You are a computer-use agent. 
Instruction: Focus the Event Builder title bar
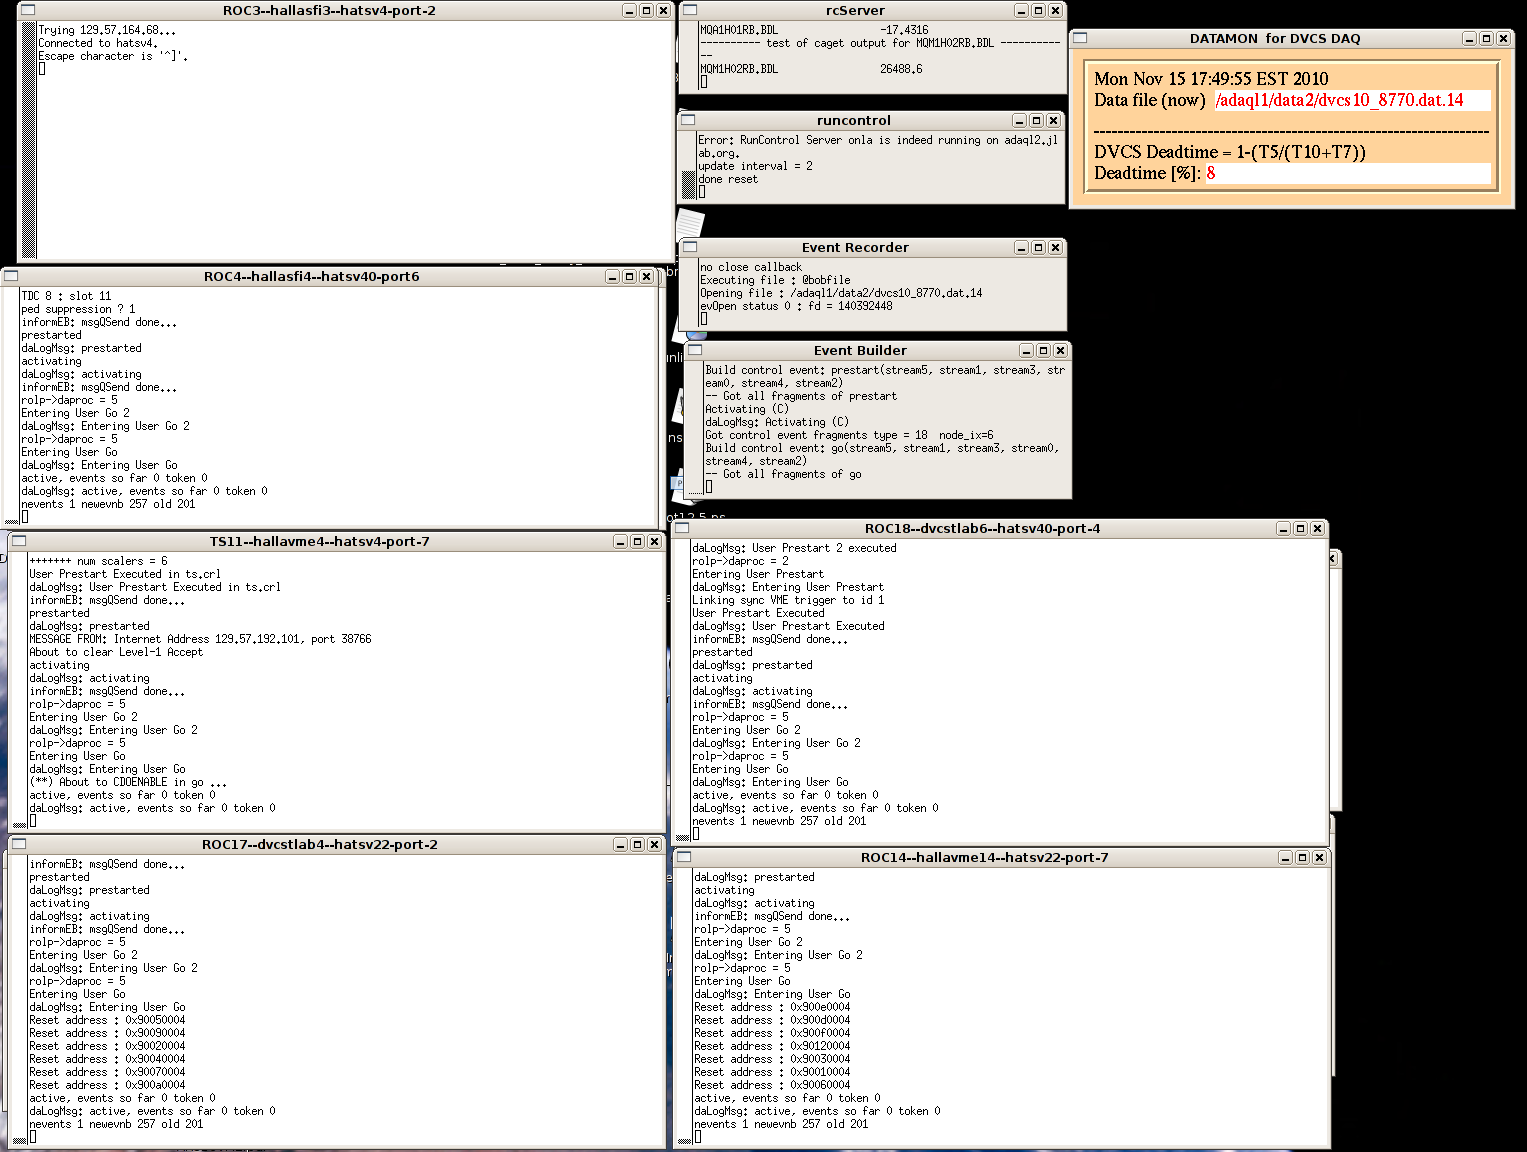[860, 350]
